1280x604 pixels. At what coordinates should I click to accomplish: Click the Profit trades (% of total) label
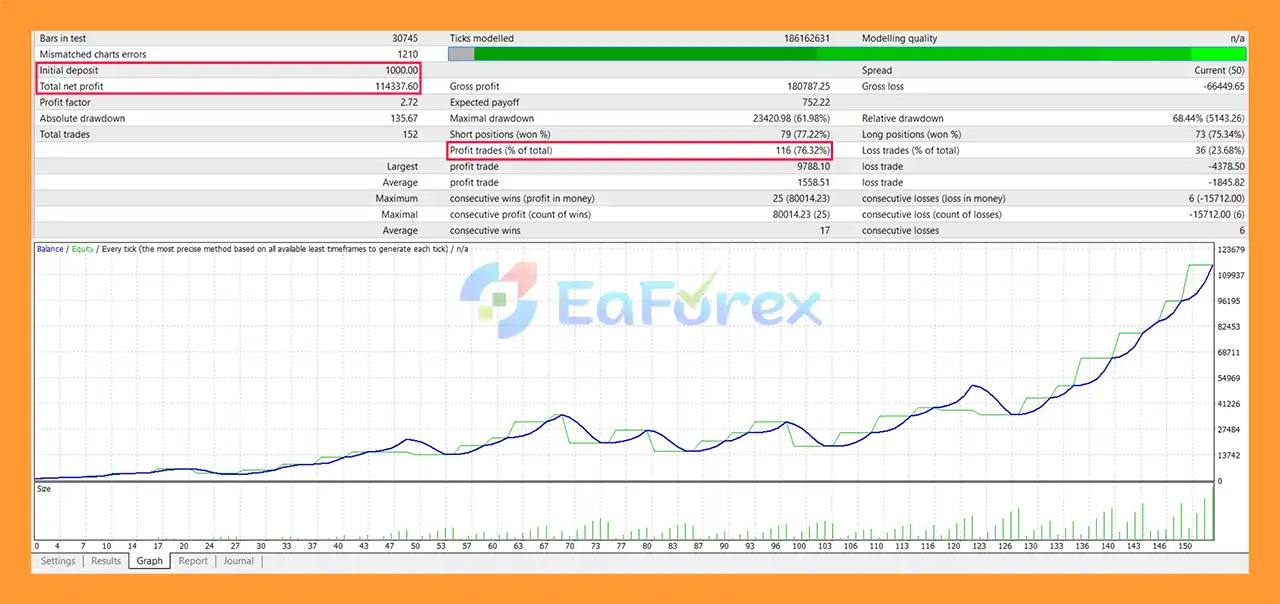pyautogui.click(x=500, y=151)
